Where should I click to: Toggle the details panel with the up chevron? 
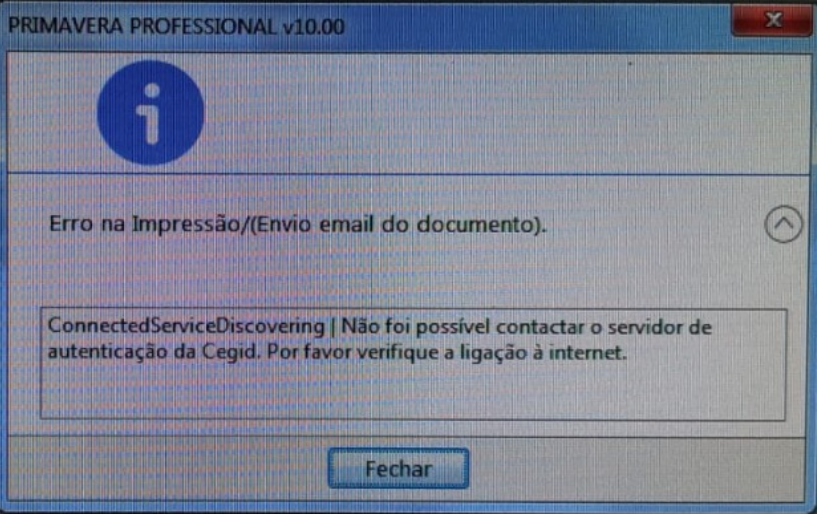(783, 224)
